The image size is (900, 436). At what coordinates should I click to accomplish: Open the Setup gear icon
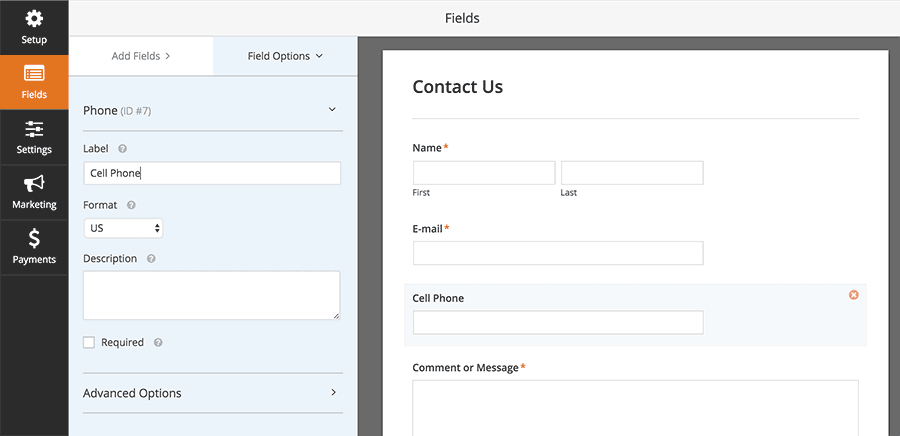pyautogui.click(x=34, y=20)
